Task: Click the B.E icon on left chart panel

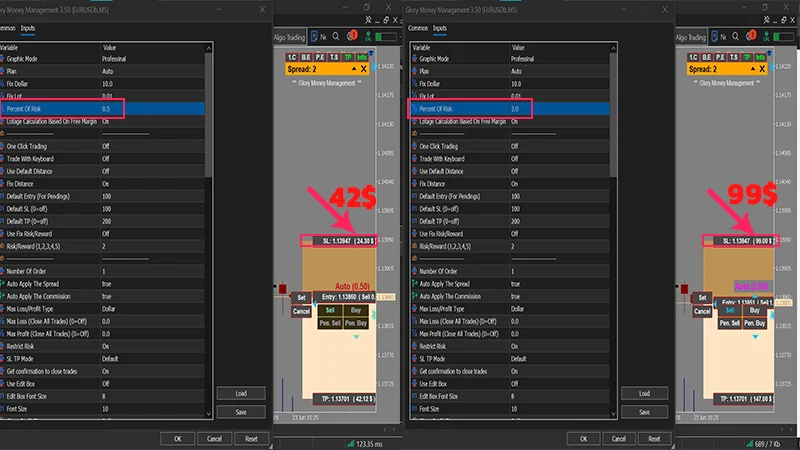Action: (306, 57)
